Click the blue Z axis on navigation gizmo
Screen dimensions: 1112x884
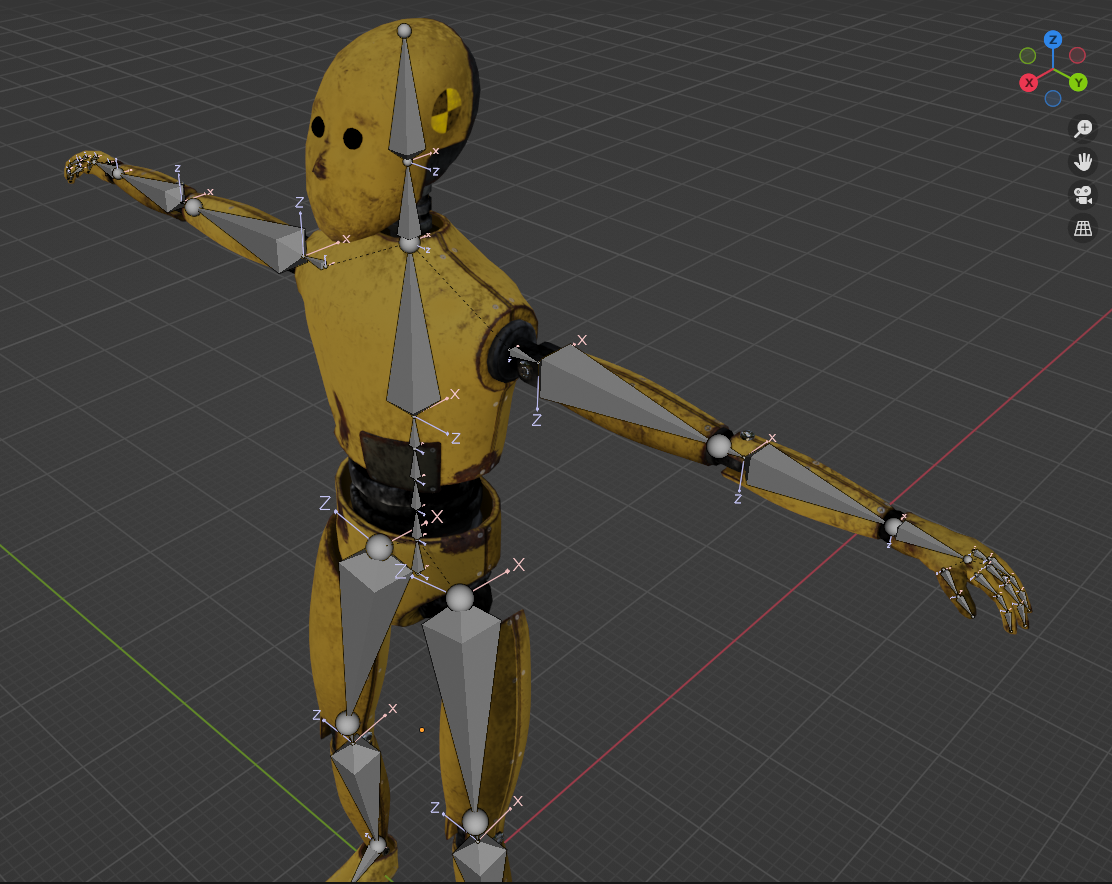(x=1052, y=40)
